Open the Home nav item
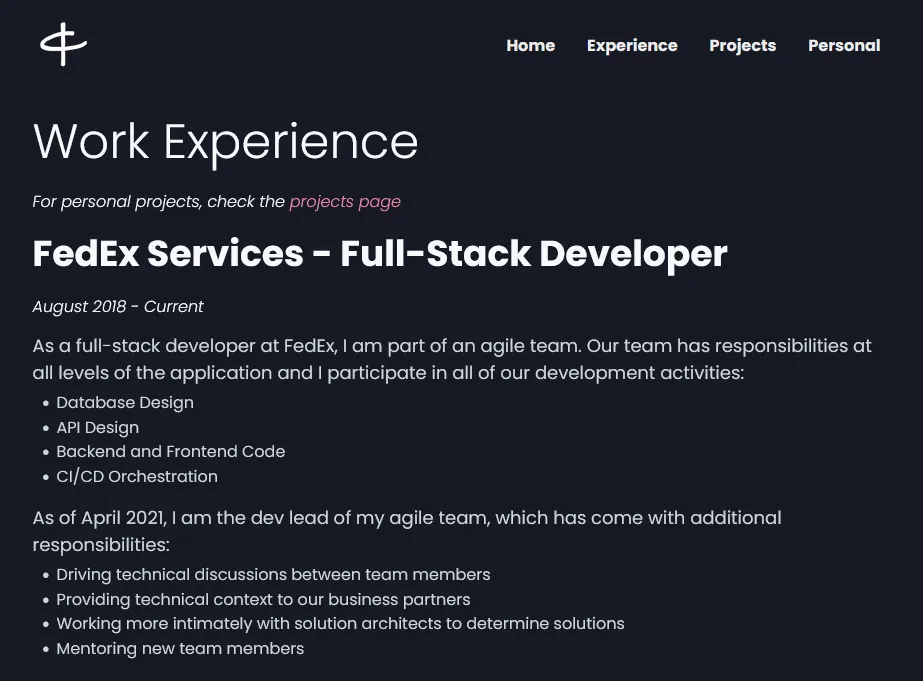Screen dimensions: 923x681 (530, 45)
